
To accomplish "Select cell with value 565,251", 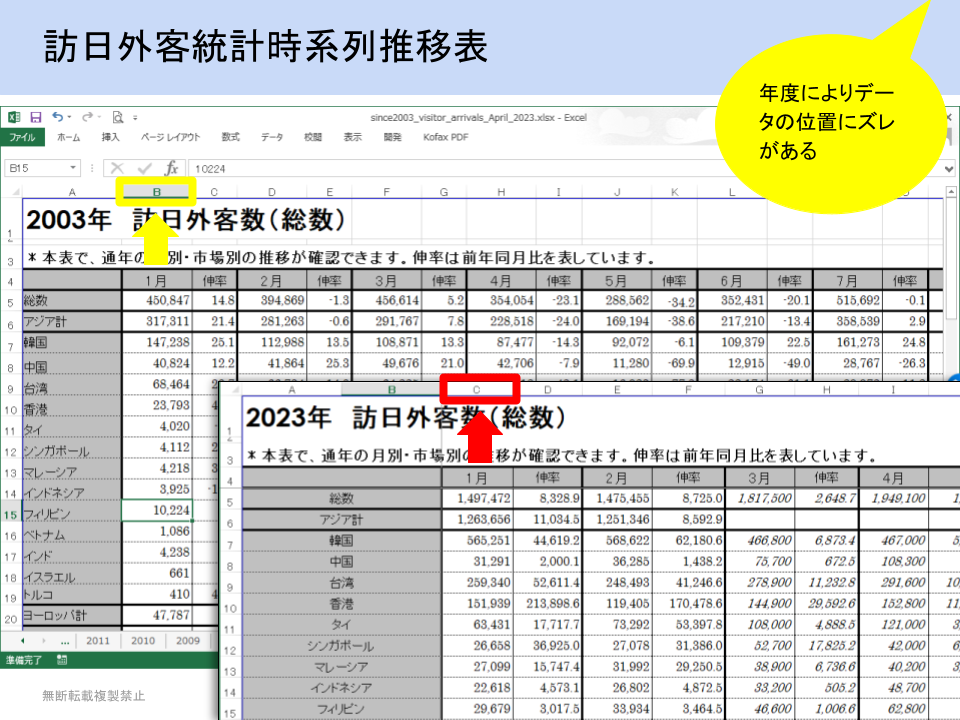I will point(478,541).
